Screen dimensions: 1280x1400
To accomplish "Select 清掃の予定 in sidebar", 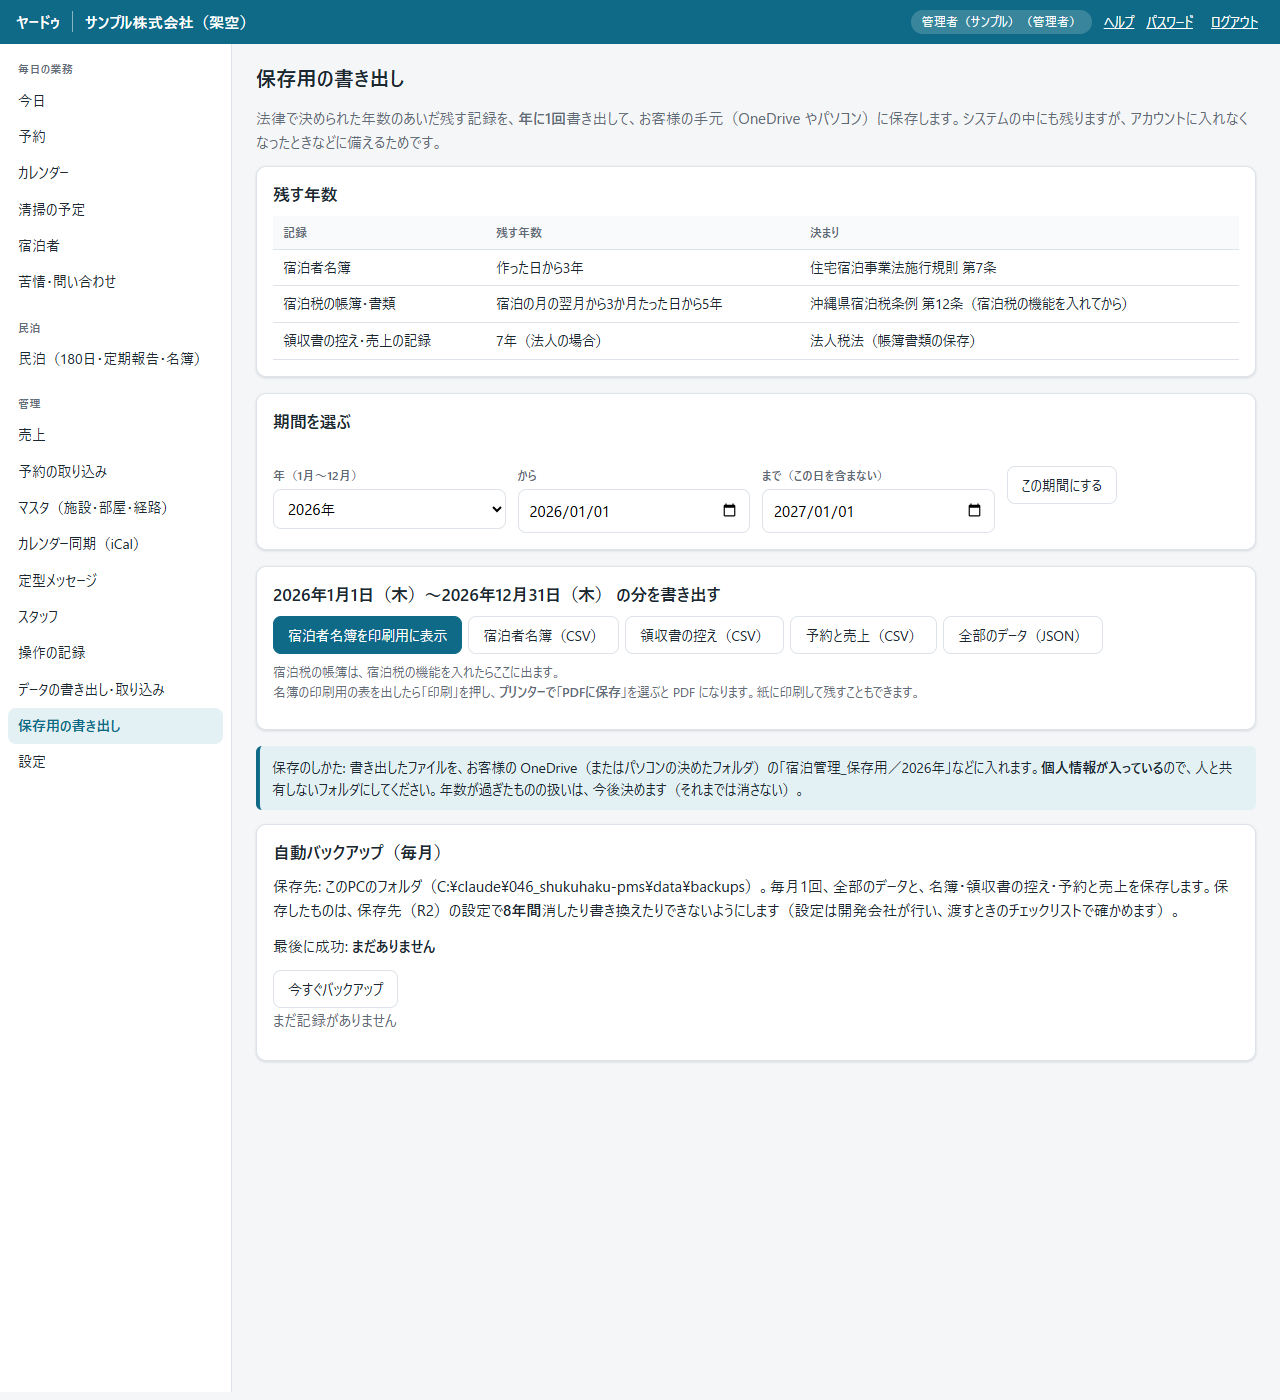I will [115, 210].
